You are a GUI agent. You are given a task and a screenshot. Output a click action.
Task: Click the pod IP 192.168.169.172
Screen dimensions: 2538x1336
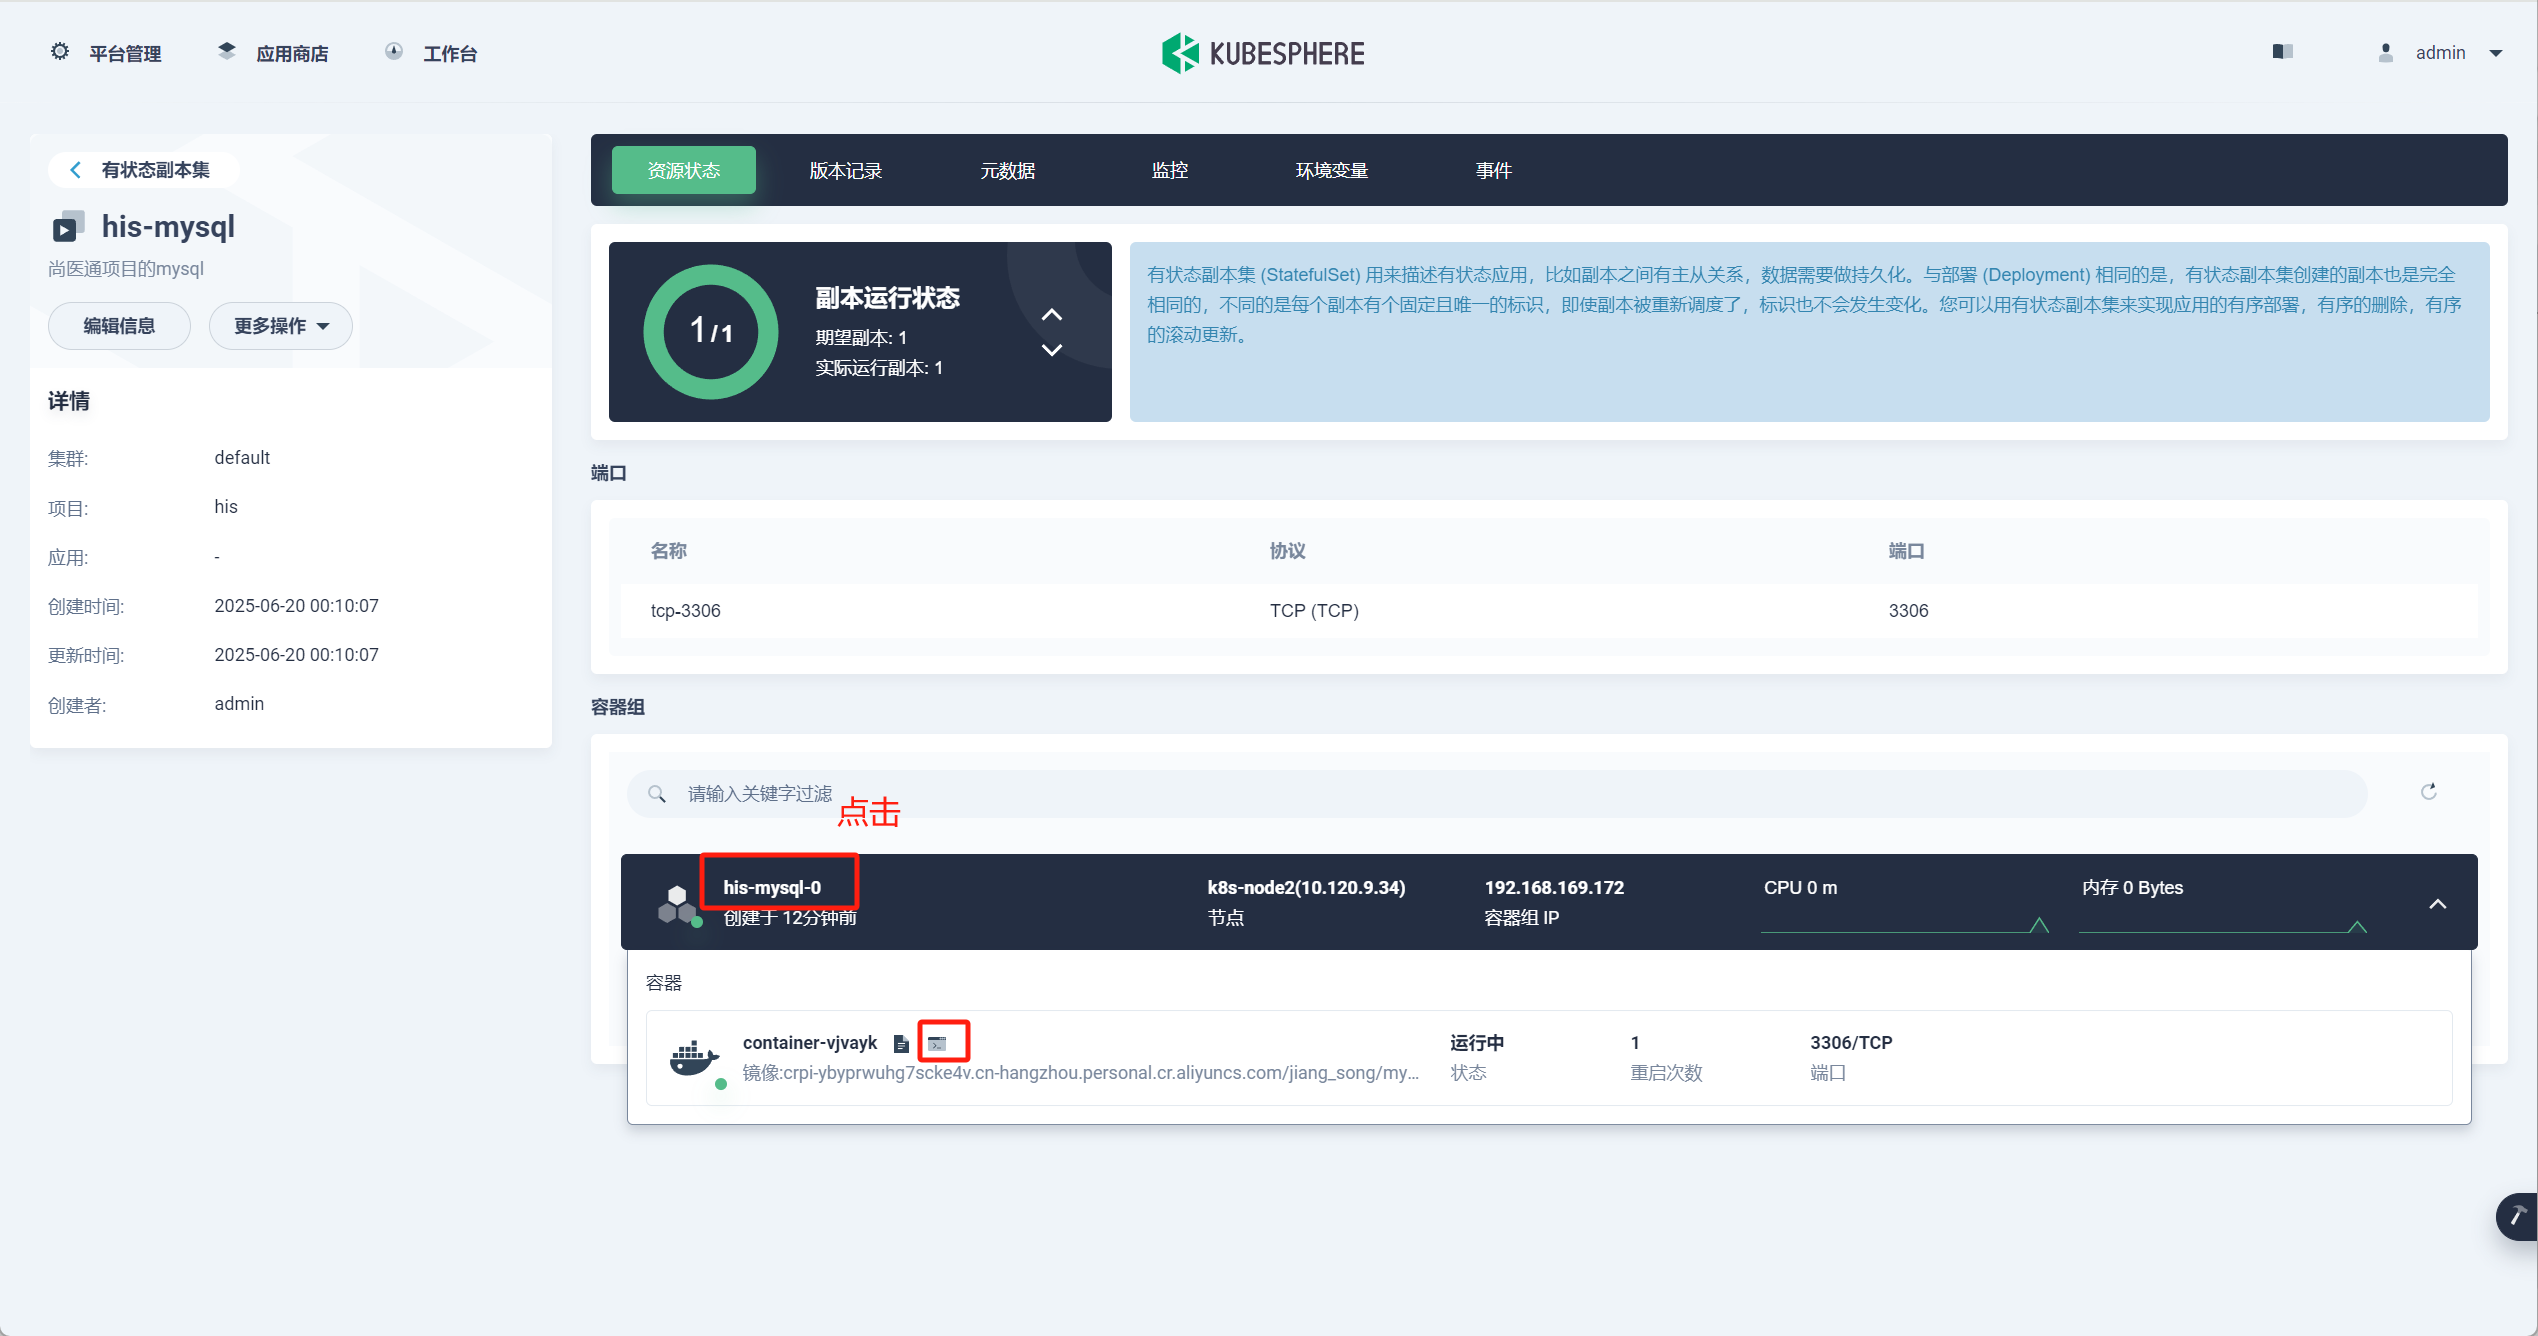pos(1554,888)
